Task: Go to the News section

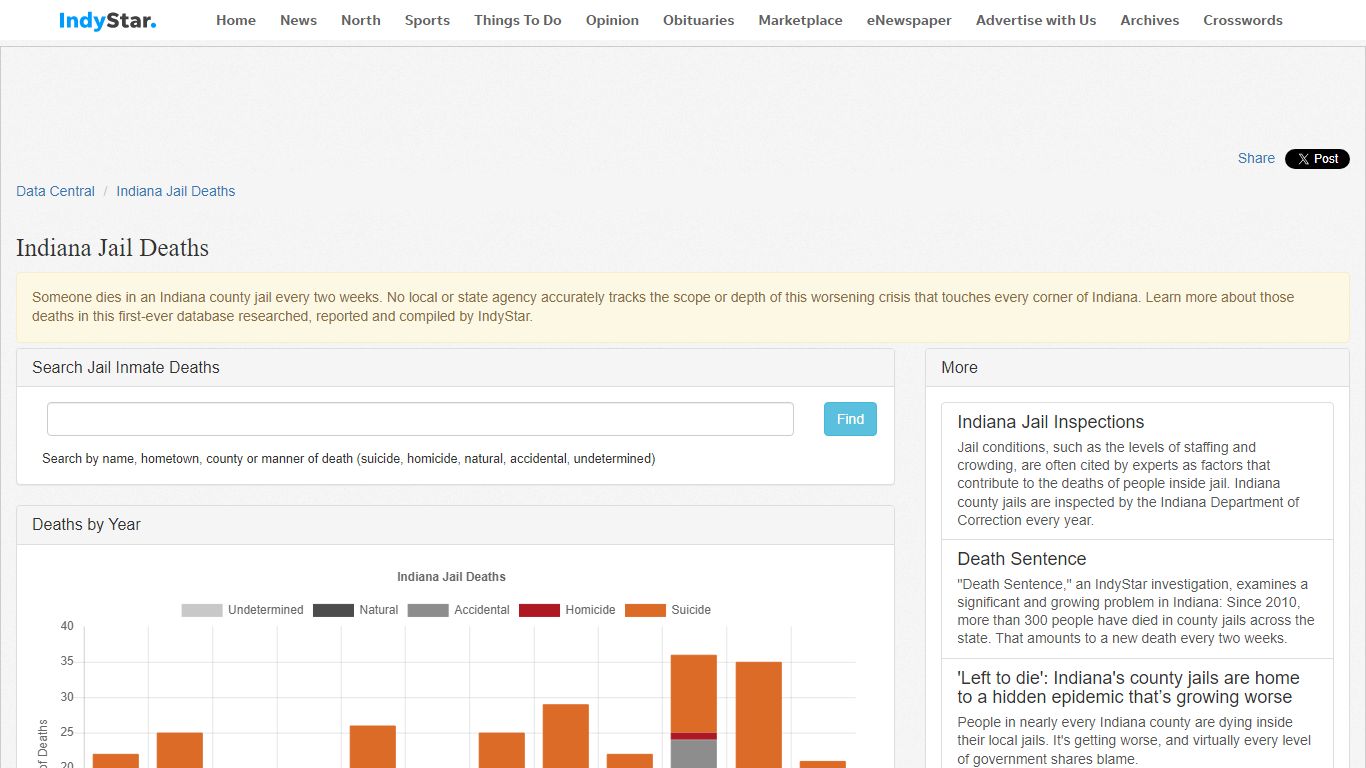Action: 298,20
